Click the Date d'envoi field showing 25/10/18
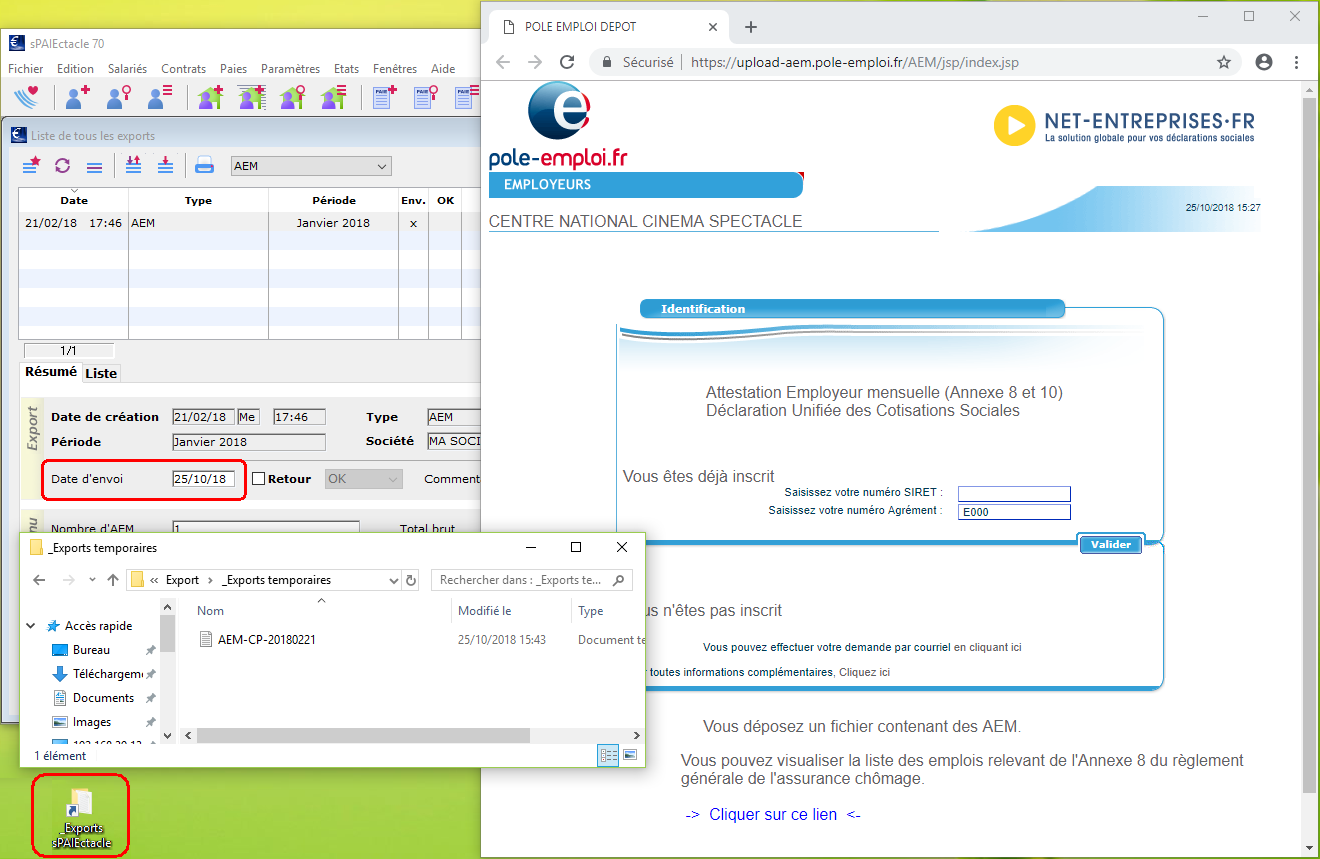Image resolution: width=1320 pixels, height=859 pixels. pos(204,479)
